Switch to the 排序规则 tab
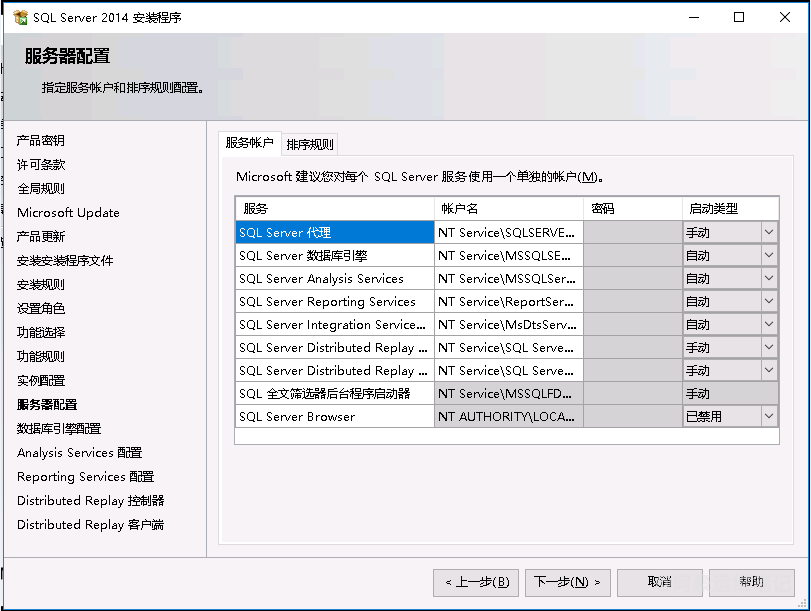Image resolution: width=811 pixels, height=611 pixels. [310, 144]
